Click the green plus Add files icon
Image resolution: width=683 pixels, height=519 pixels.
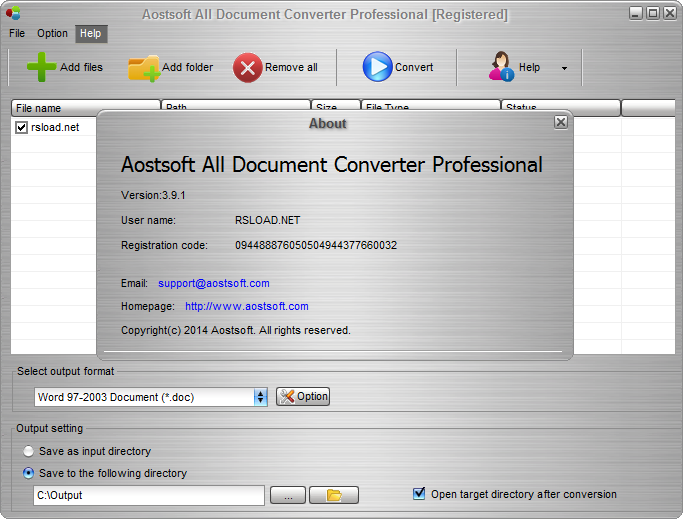(x=41, y=67)
